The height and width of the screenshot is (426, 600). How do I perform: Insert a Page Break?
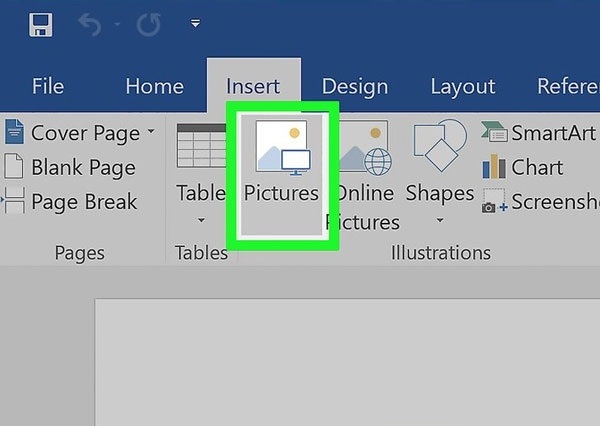click(x=70, y=201)
